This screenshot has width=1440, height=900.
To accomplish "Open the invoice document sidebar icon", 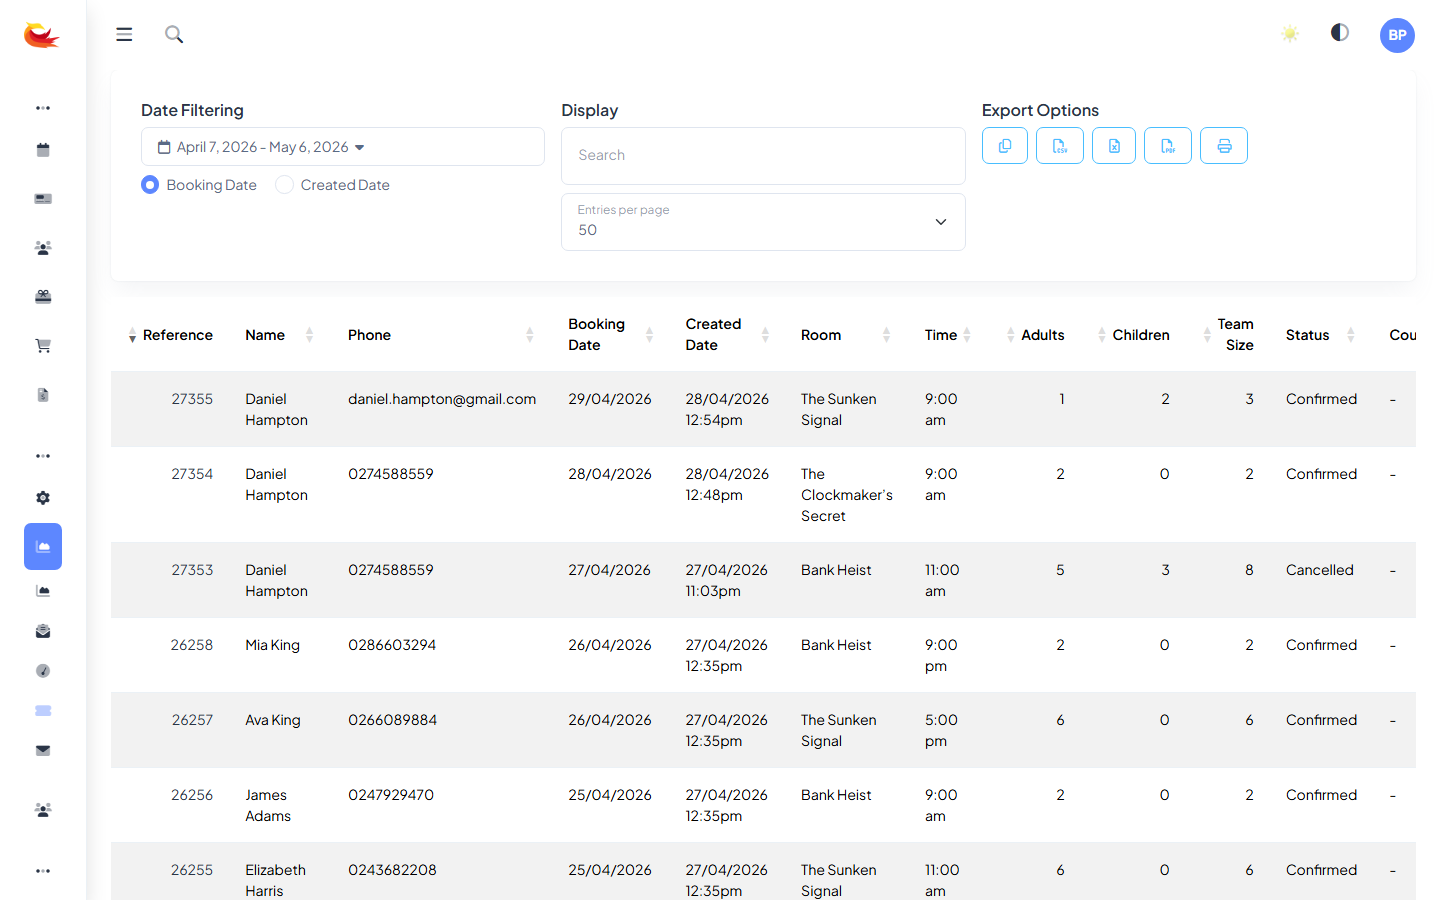I will tap(43, 395).
